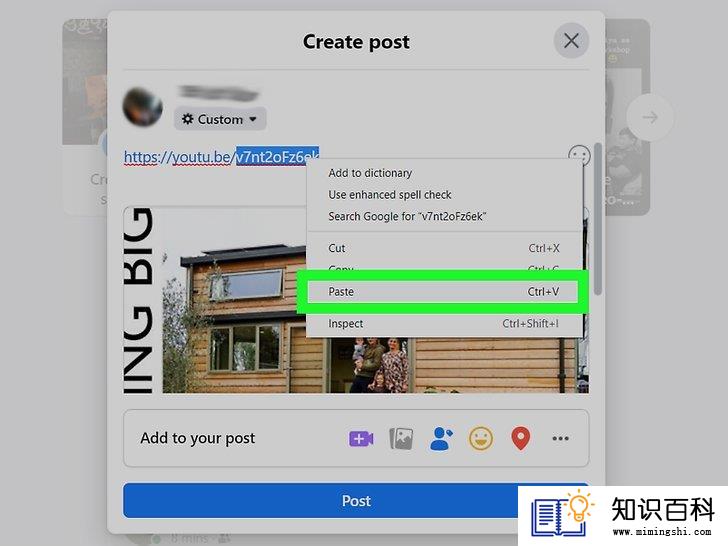Select Search Google for "v7nt2oFz6ek"
Viewport: 728px width, 546px height.
[407, 217]
